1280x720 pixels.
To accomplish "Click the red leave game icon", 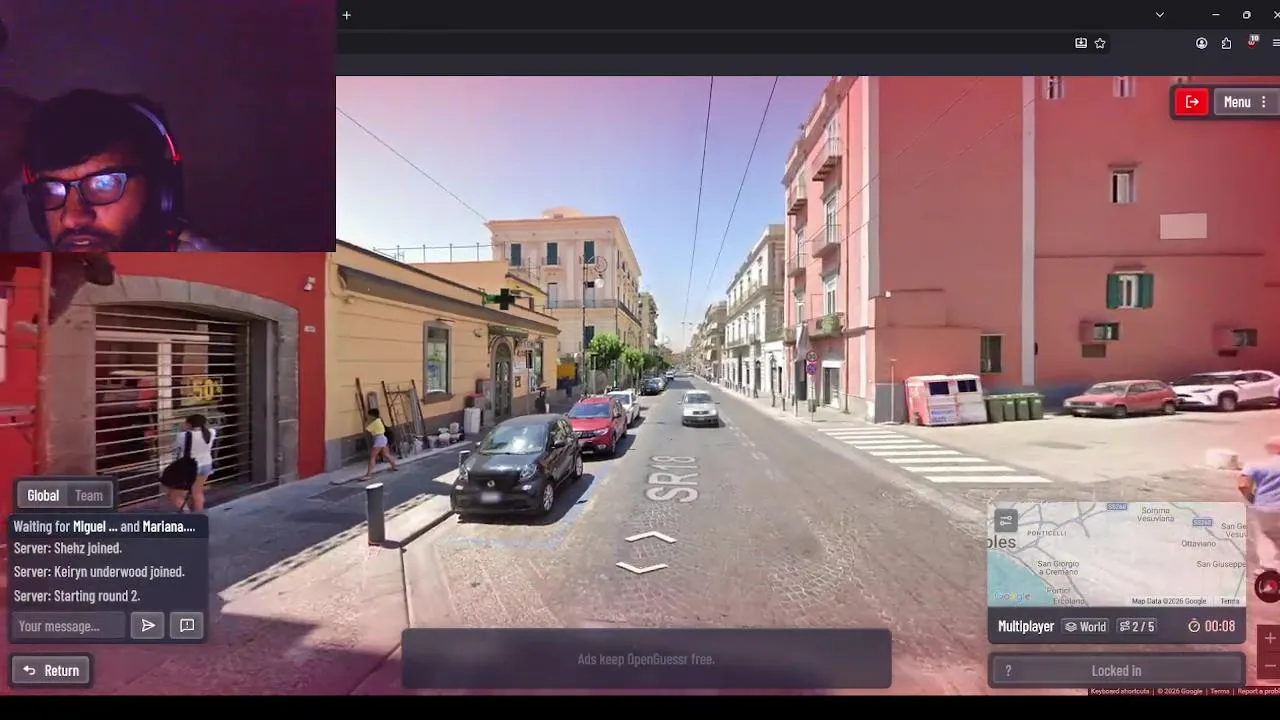I will [1192, 102].
